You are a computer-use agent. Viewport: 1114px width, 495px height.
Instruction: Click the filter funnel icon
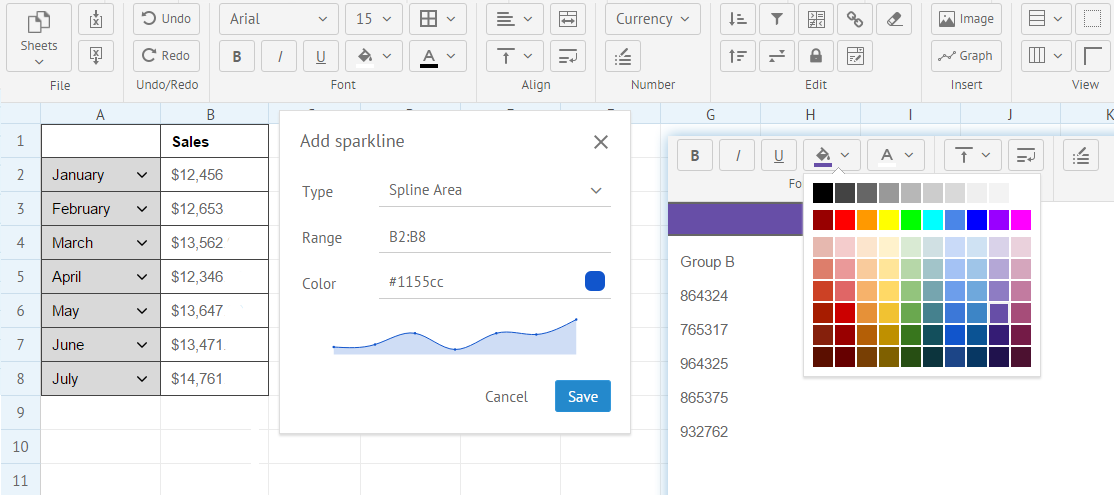[776, 19]
